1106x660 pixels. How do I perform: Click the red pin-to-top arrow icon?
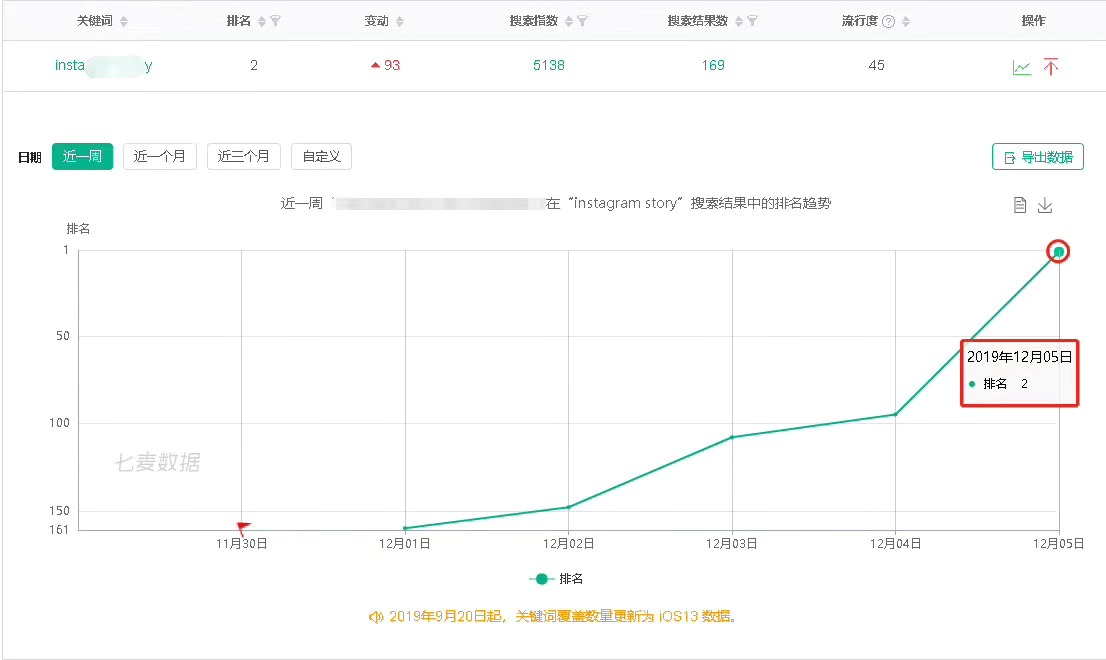click(1051, 66)
